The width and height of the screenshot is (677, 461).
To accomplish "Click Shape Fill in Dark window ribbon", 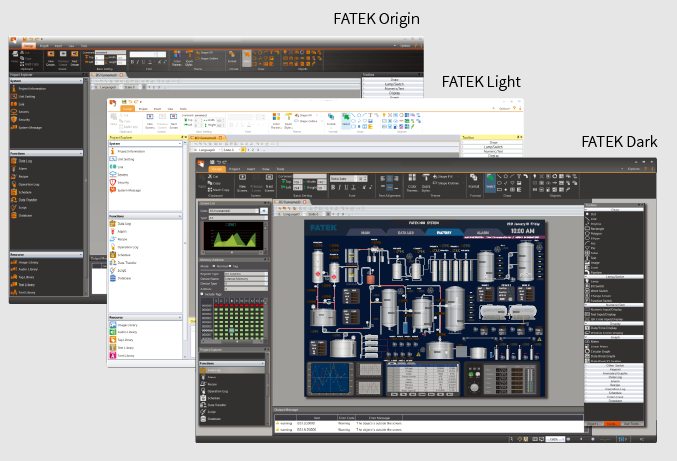I will click(x=445, y=177).
